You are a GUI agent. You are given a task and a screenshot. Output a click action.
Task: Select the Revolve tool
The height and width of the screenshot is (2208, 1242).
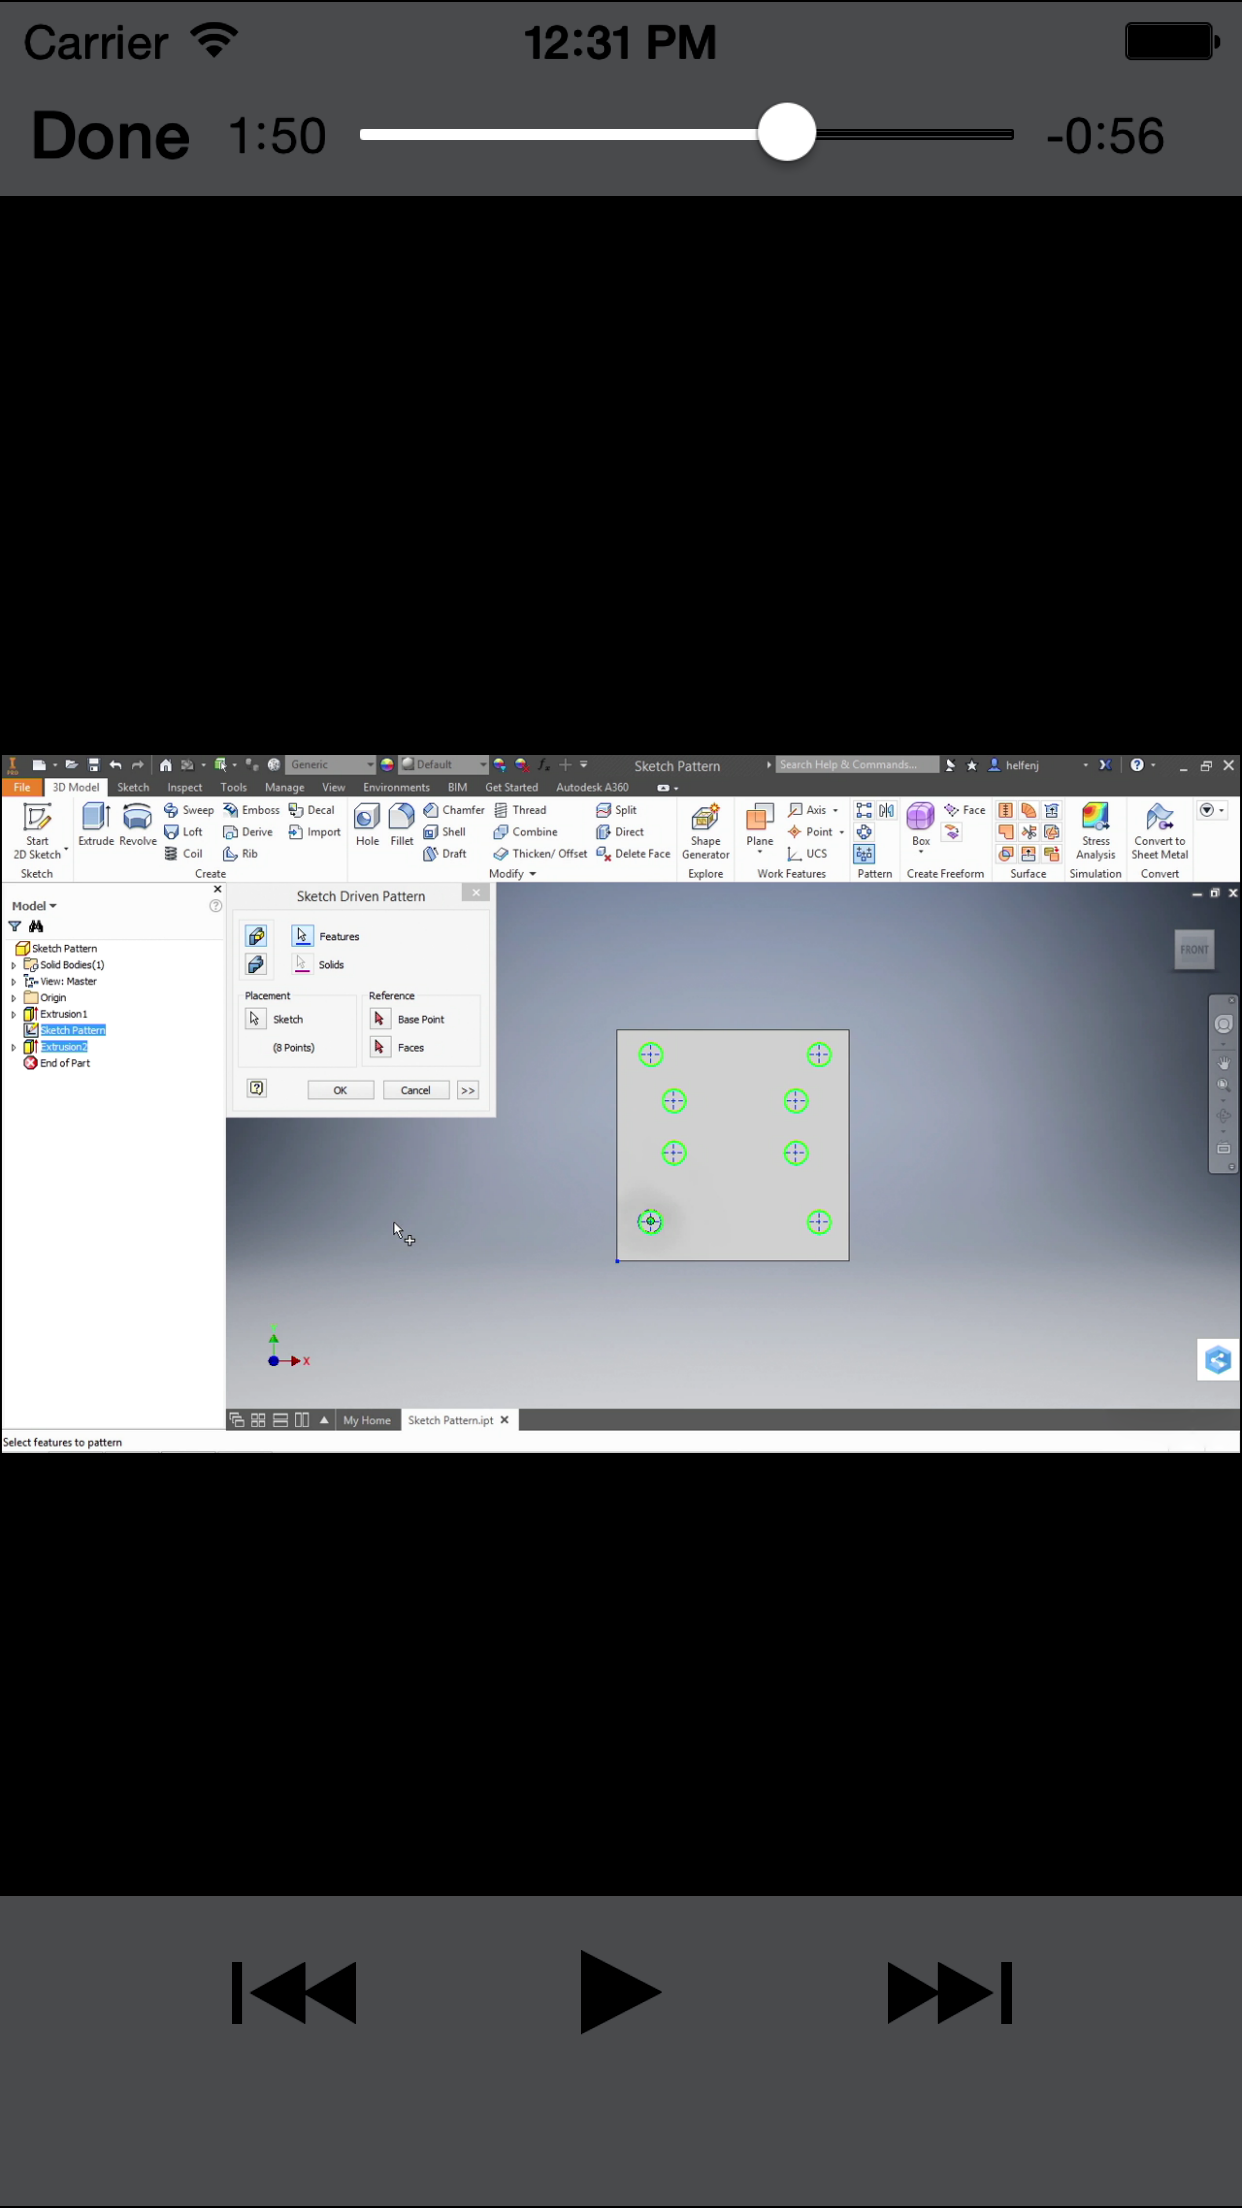pyautogui.click(x=138, y=825)
